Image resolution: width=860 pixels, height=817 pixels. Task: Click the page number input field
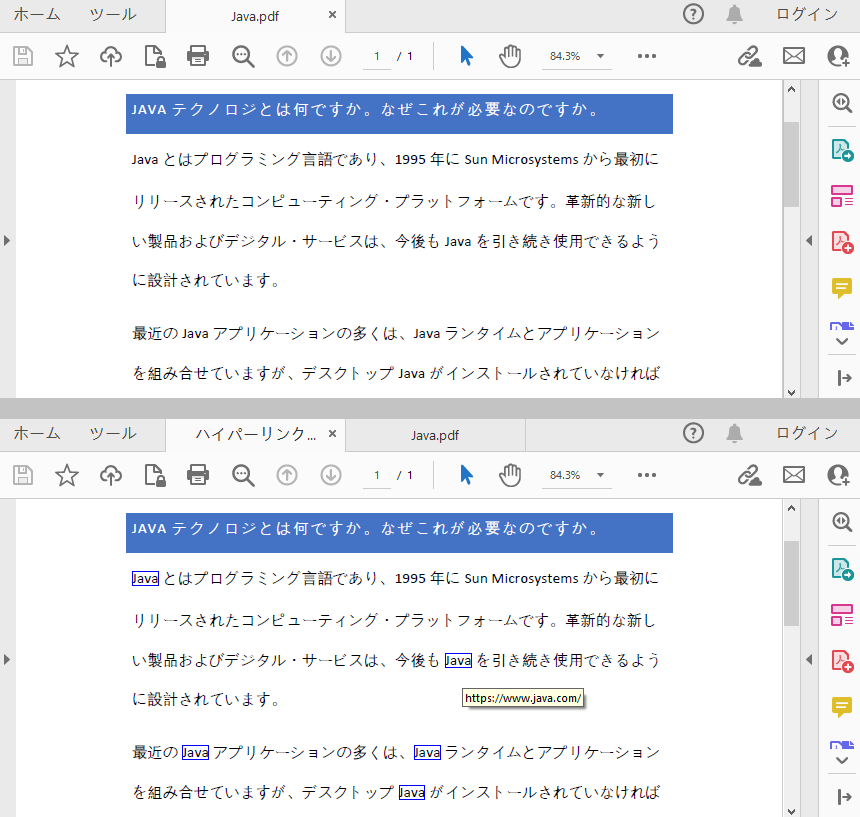(x=376, y=56)
